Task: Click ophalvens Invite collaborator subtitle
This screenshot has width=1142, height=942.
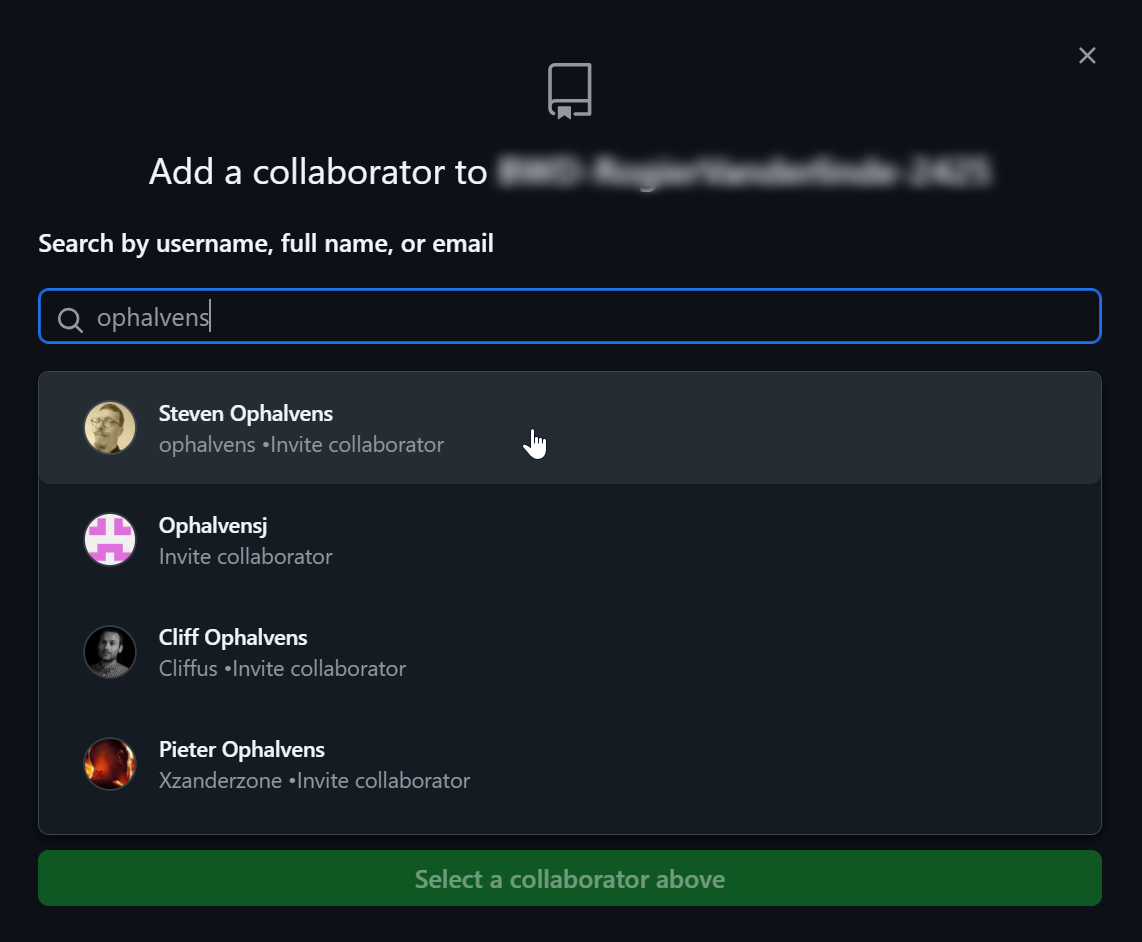Action: 301,445
